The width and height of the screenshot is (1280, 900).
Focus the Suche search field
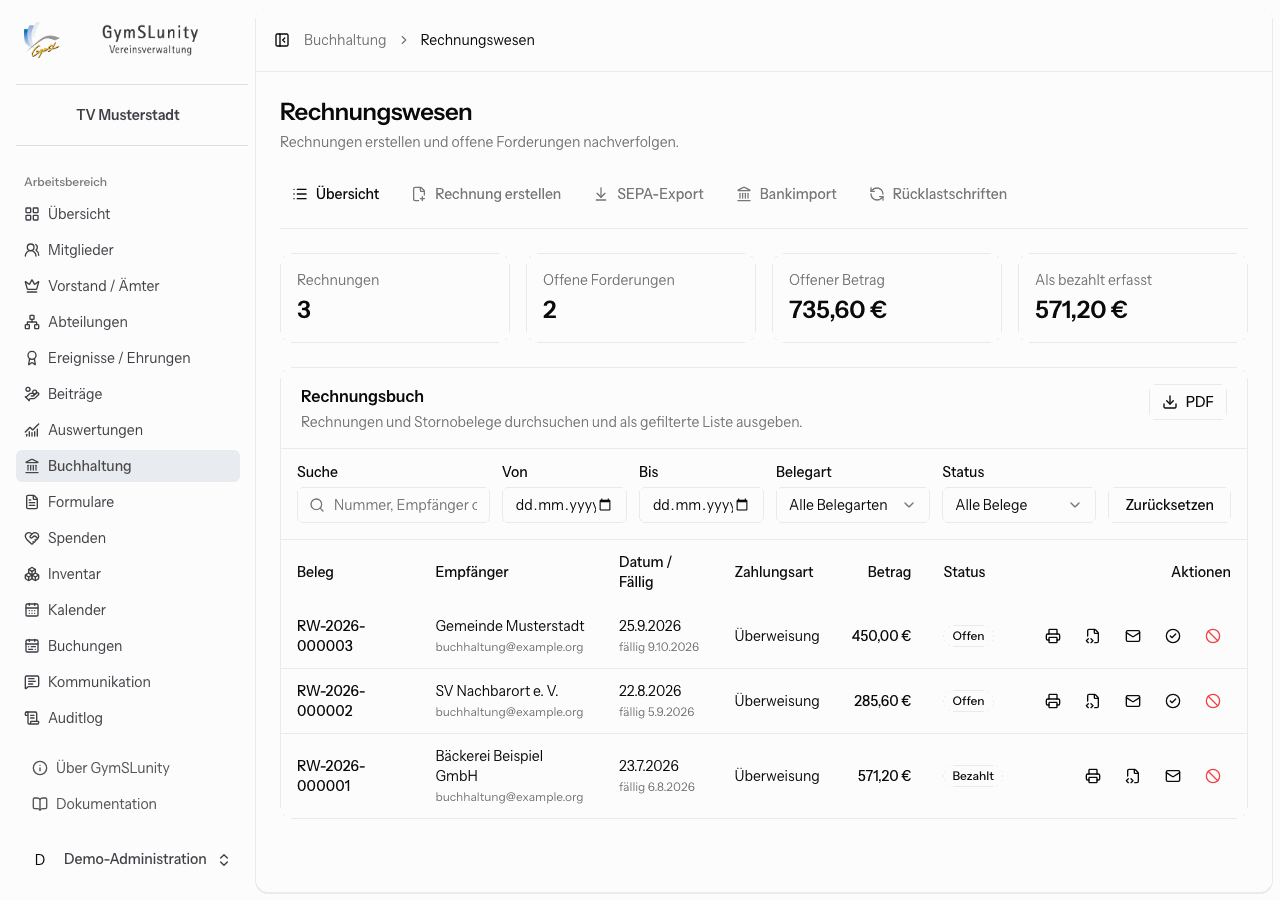pyautogui.click(x=393, y=505)
